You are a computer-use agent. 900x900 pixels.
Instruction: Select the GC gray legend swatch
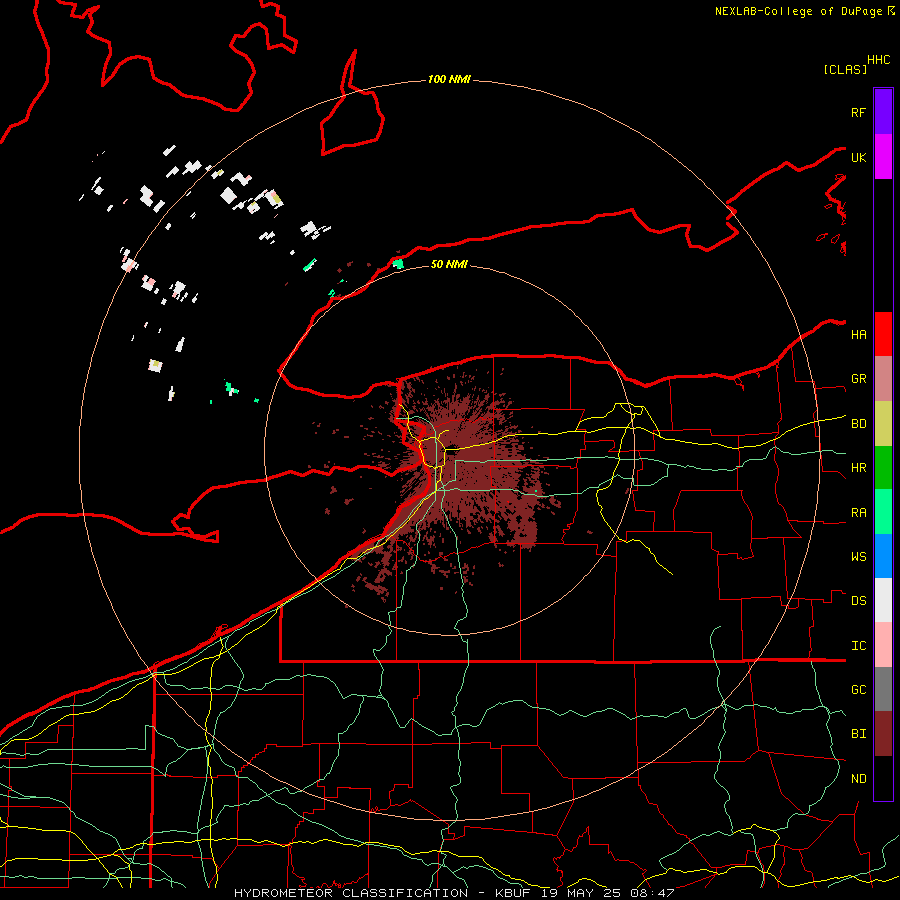[883, 689]
